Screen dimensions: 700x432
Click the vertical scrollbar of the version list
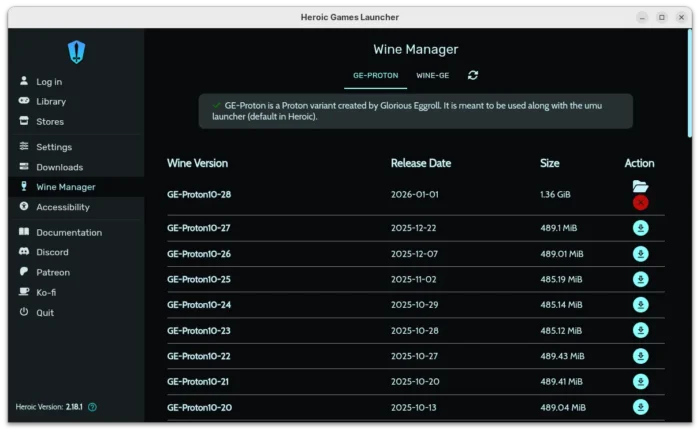pyautogui.click(x=689, y=90)
